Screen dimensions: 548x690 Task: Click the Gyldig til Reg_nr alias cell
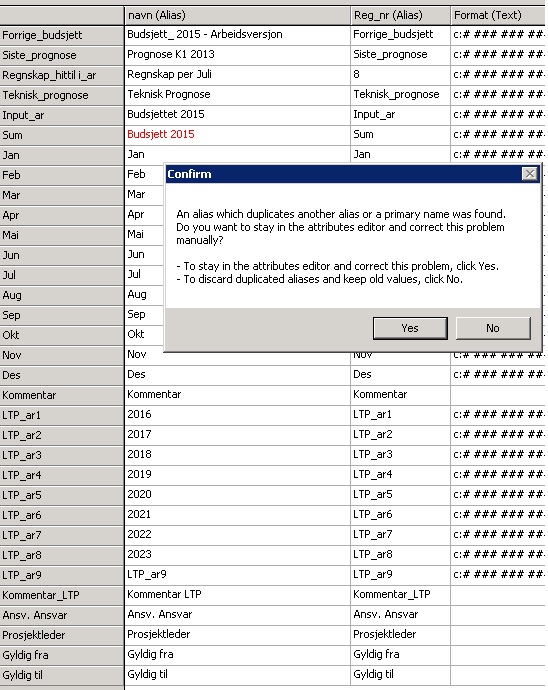click(x=401, y=675)
